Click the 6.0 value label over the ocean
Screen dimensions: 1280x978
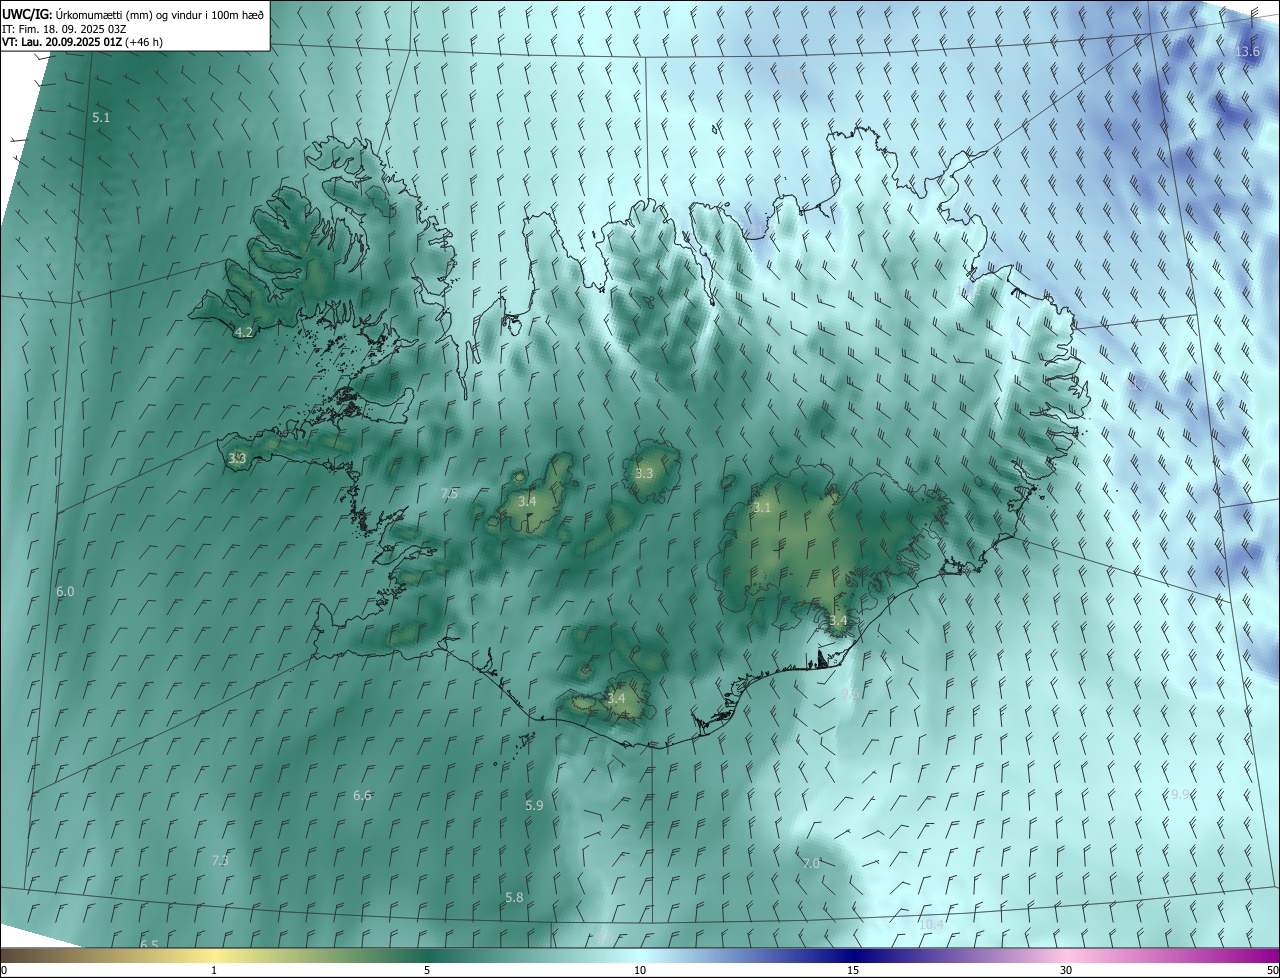(x=65, y=592)
